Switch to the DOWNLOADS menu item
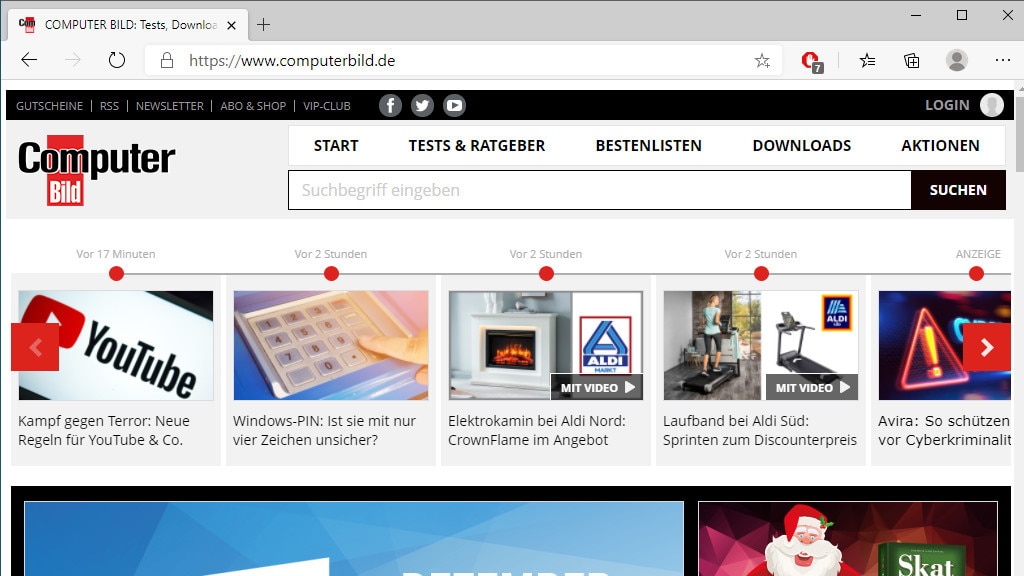 point(801,145)
